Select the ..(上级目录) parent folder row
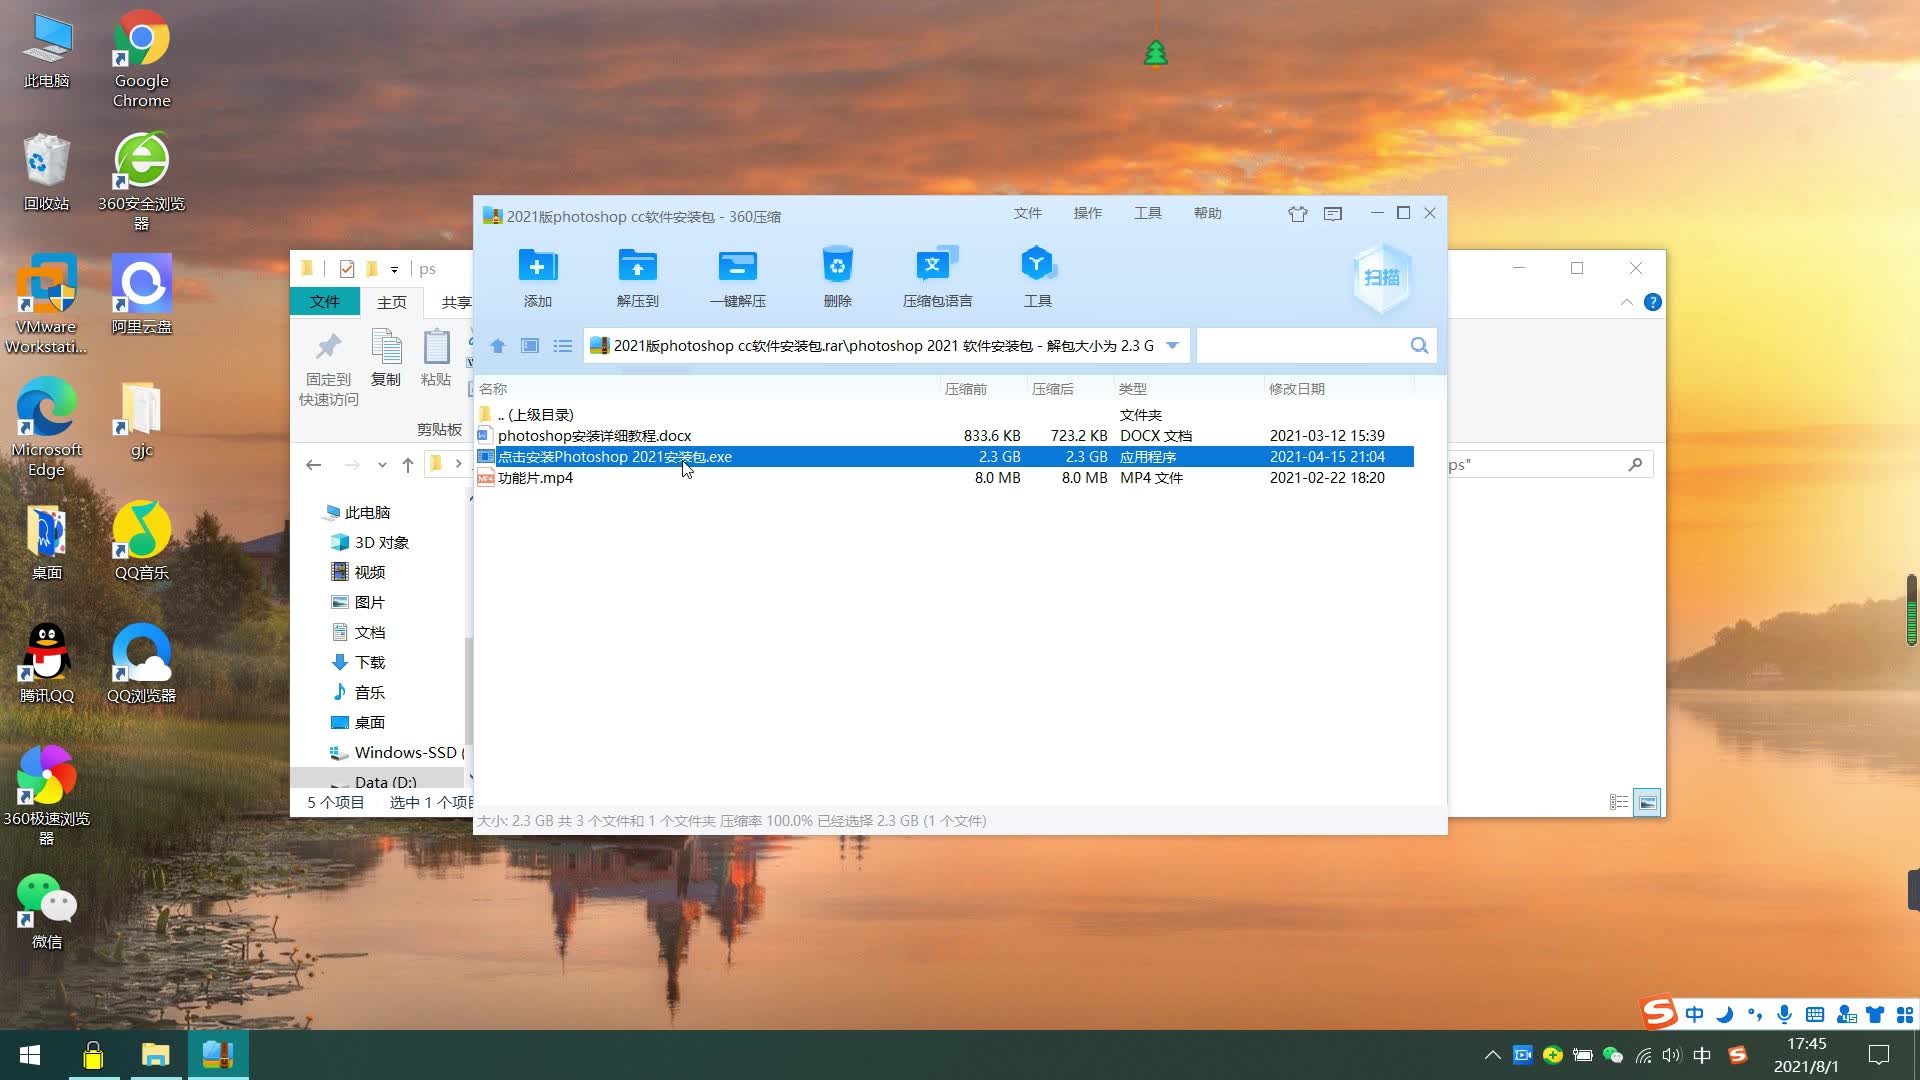The image size is (1920, 1080). 944,415
